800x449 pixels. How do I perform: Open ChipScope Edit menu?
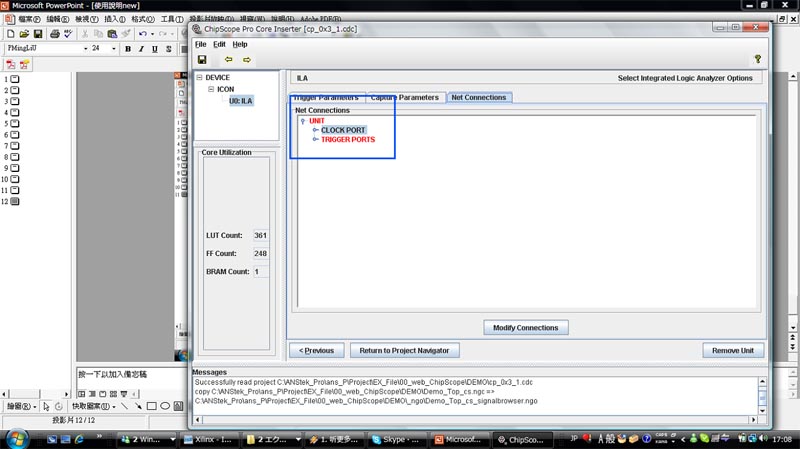coord(219,44)
